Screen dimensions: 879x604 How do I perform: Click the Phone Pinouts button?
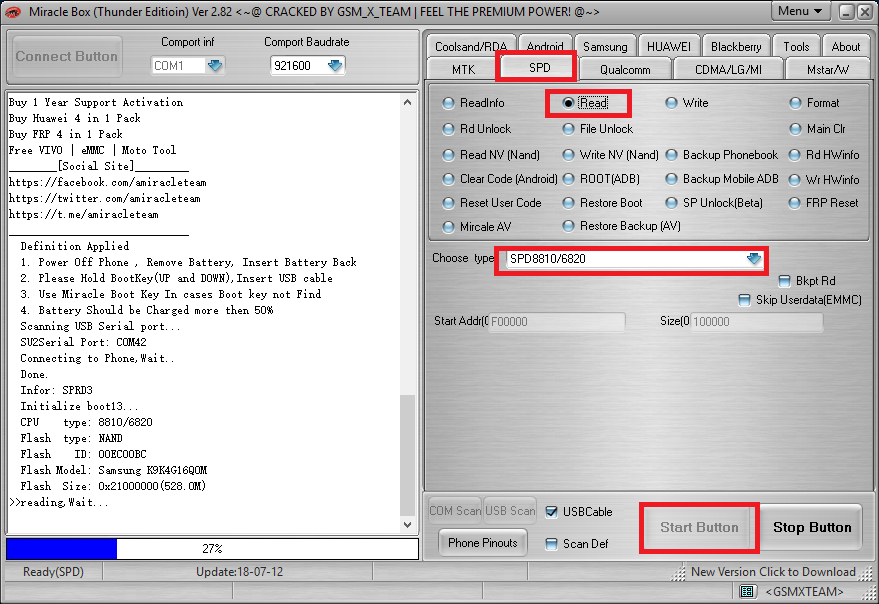click(483, 543)
